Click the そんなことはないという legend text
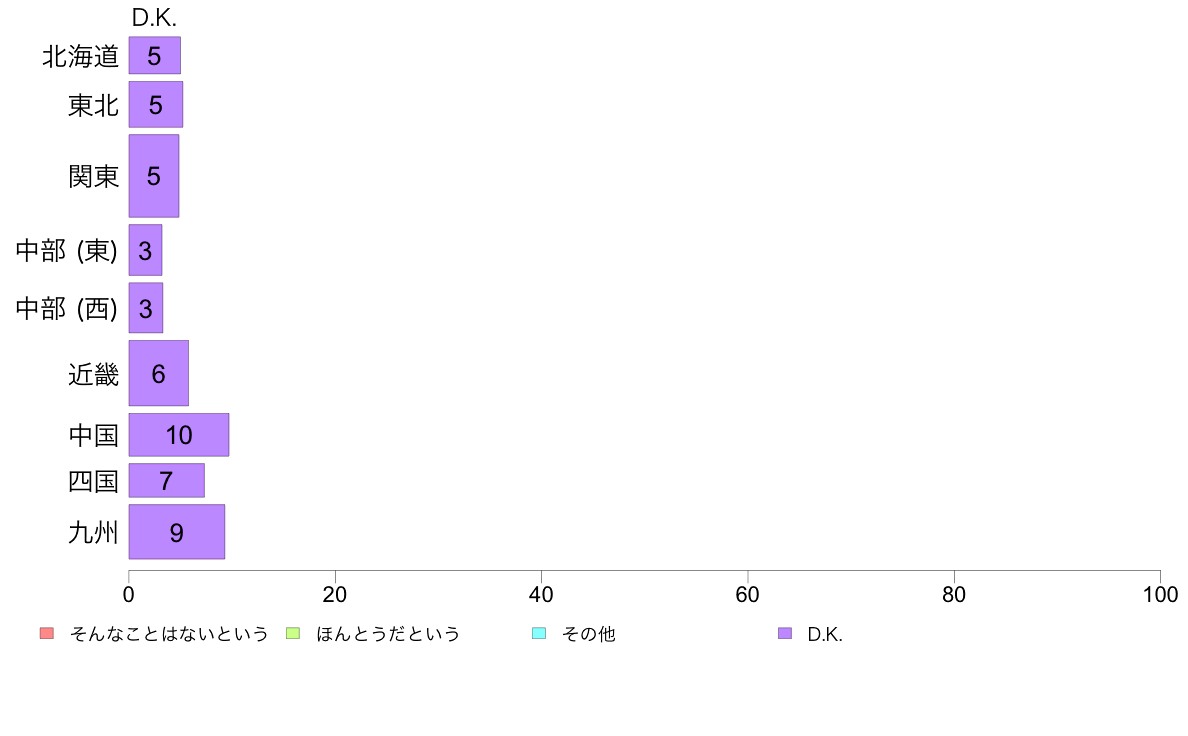1188x736 pixels. click(x=169, y=634)
